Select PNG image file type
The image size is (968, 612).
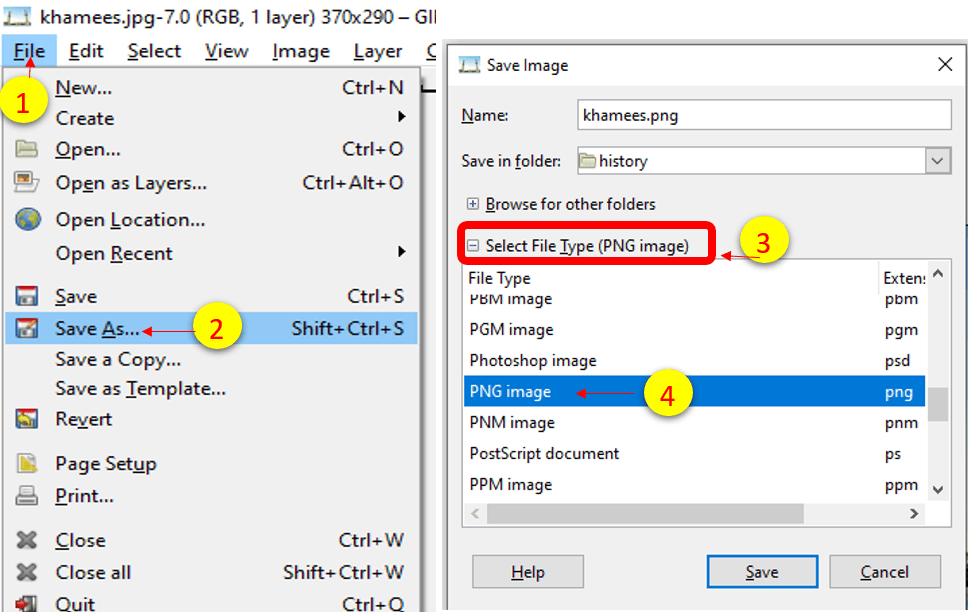(x=695, y=391)
